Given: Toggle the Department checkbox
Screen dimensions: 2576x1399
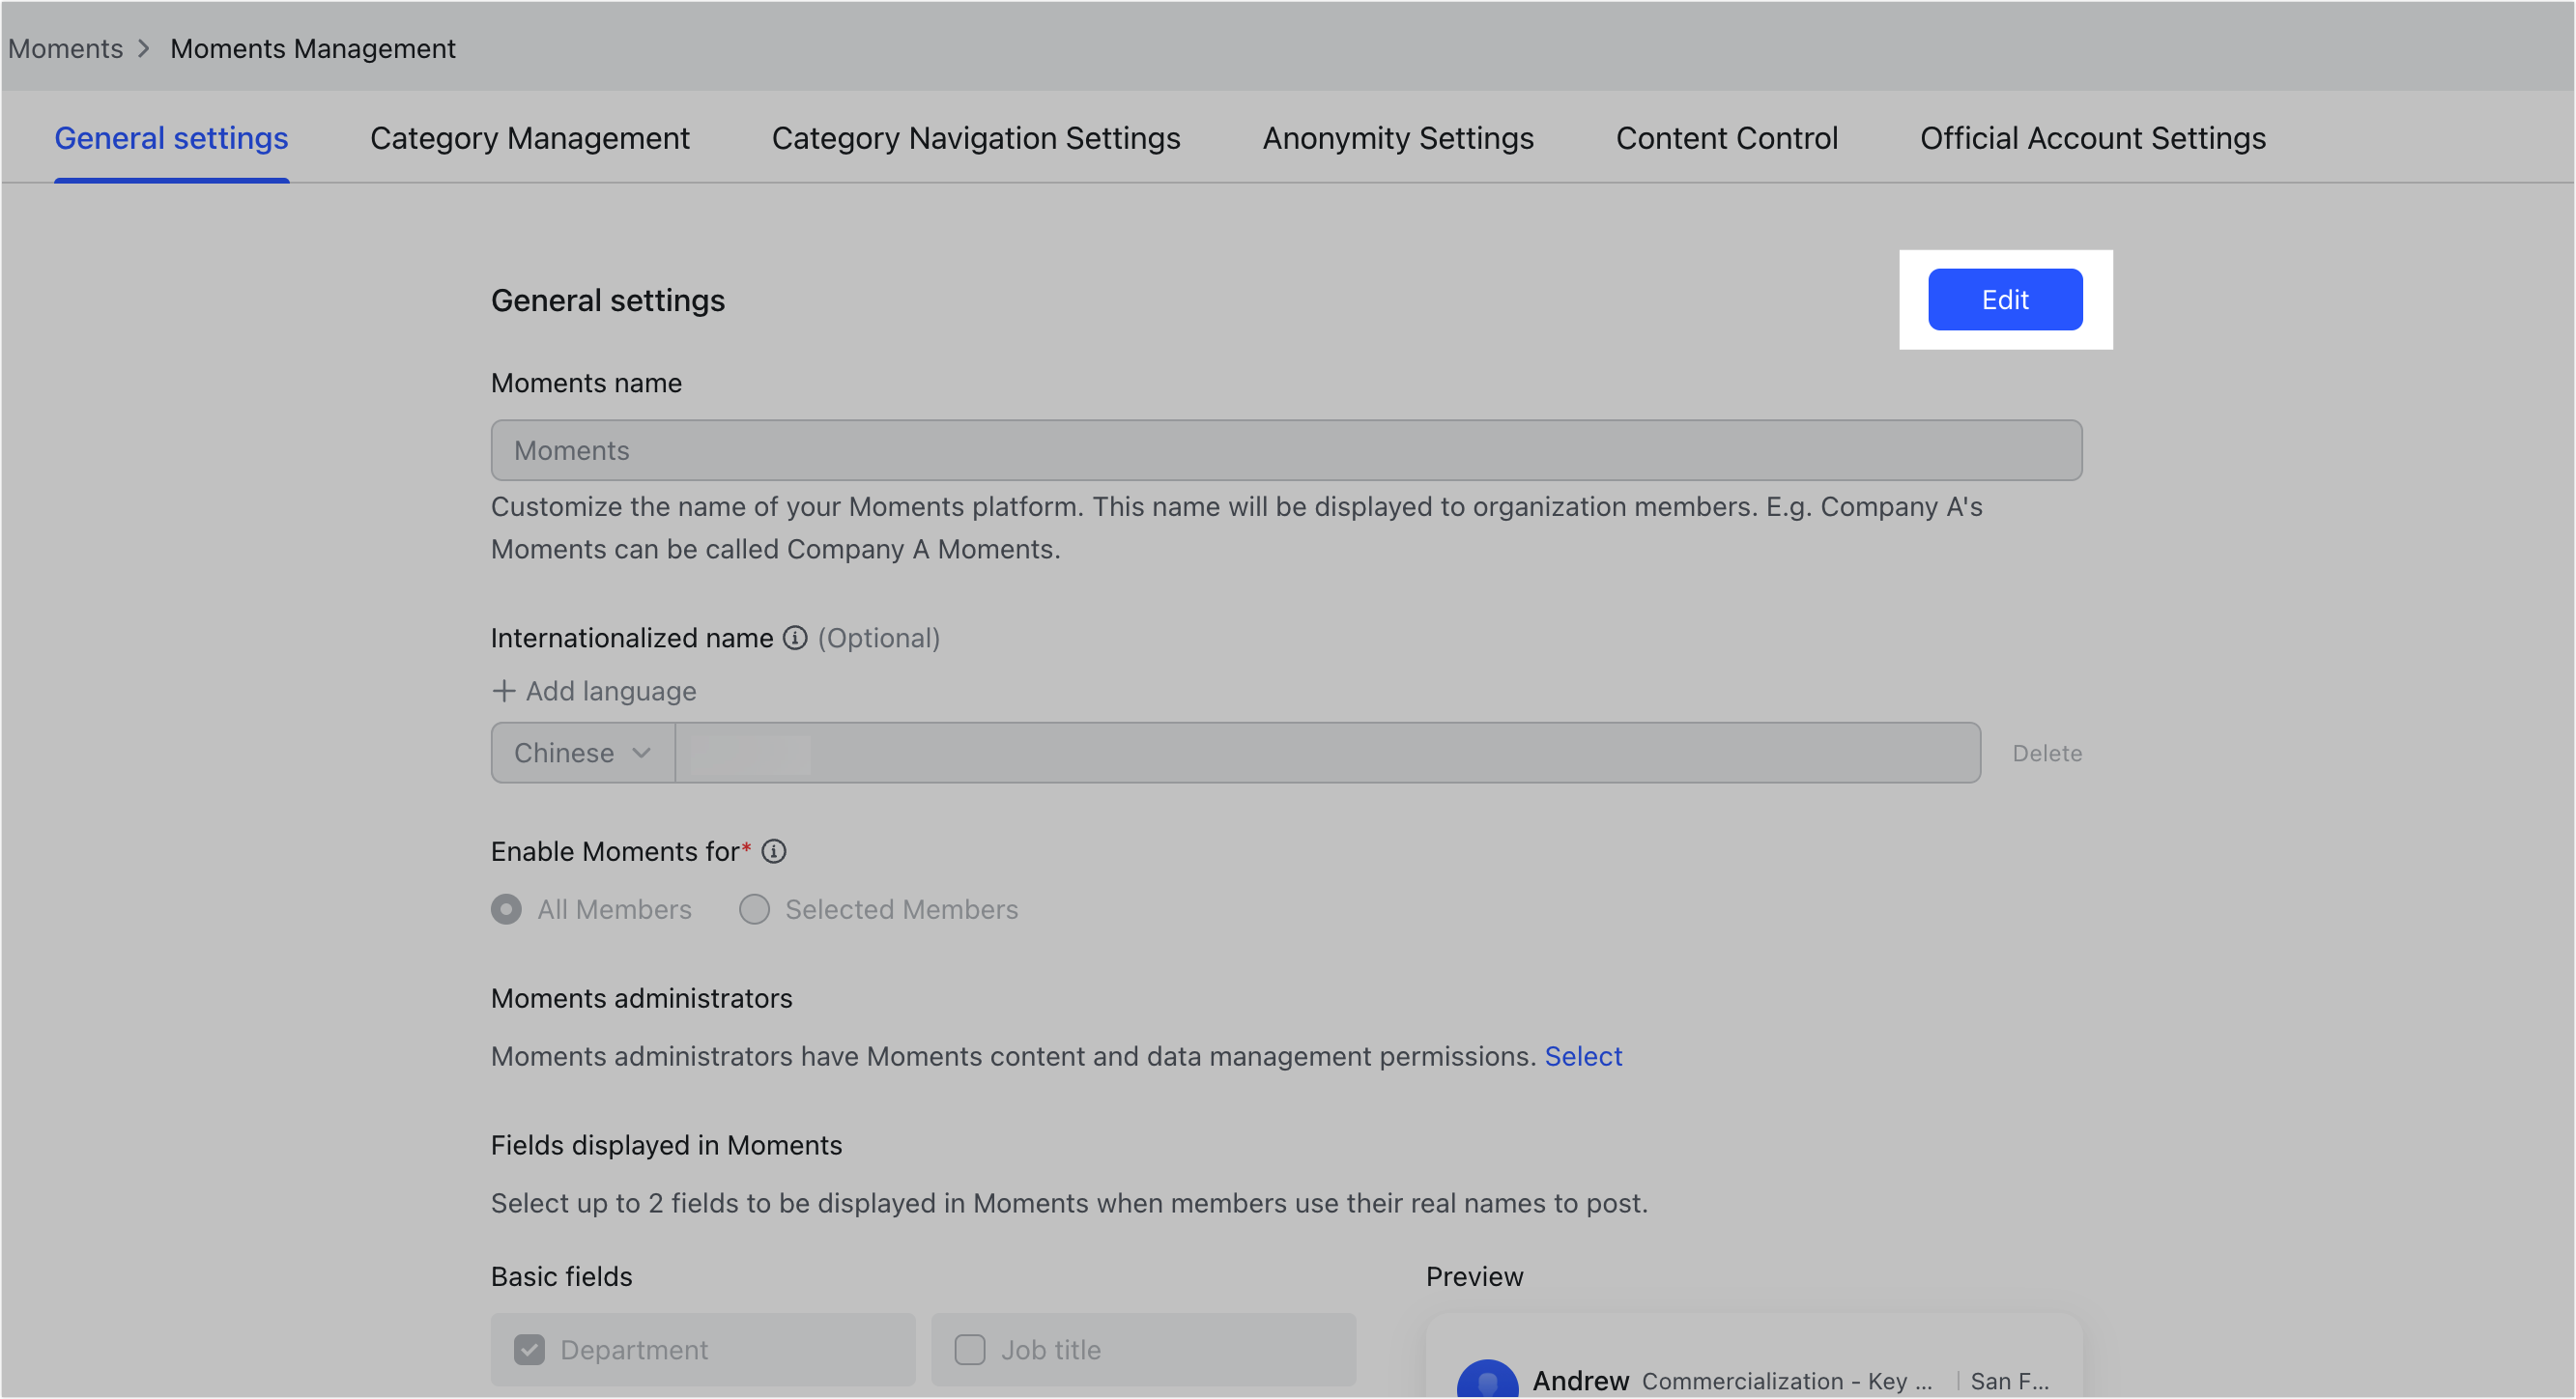Looking at the screenshot, I should tap(529, 1349).
